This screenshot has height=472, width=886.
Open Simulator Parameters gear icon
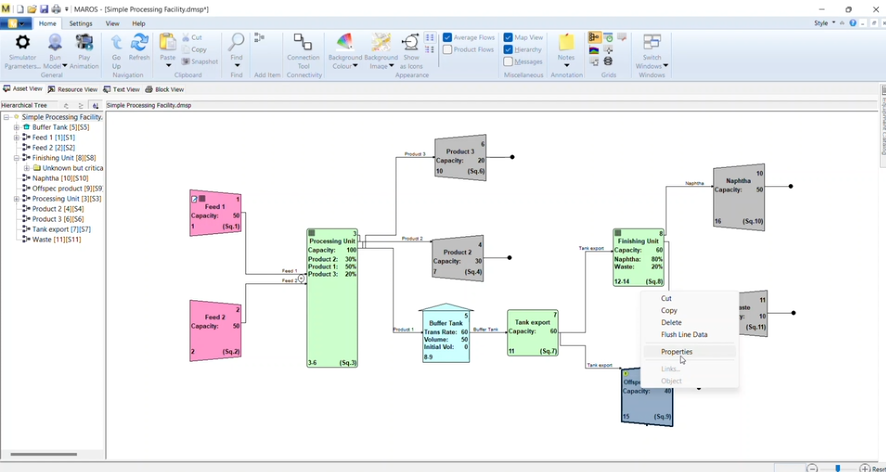click(x=22, y=42)
